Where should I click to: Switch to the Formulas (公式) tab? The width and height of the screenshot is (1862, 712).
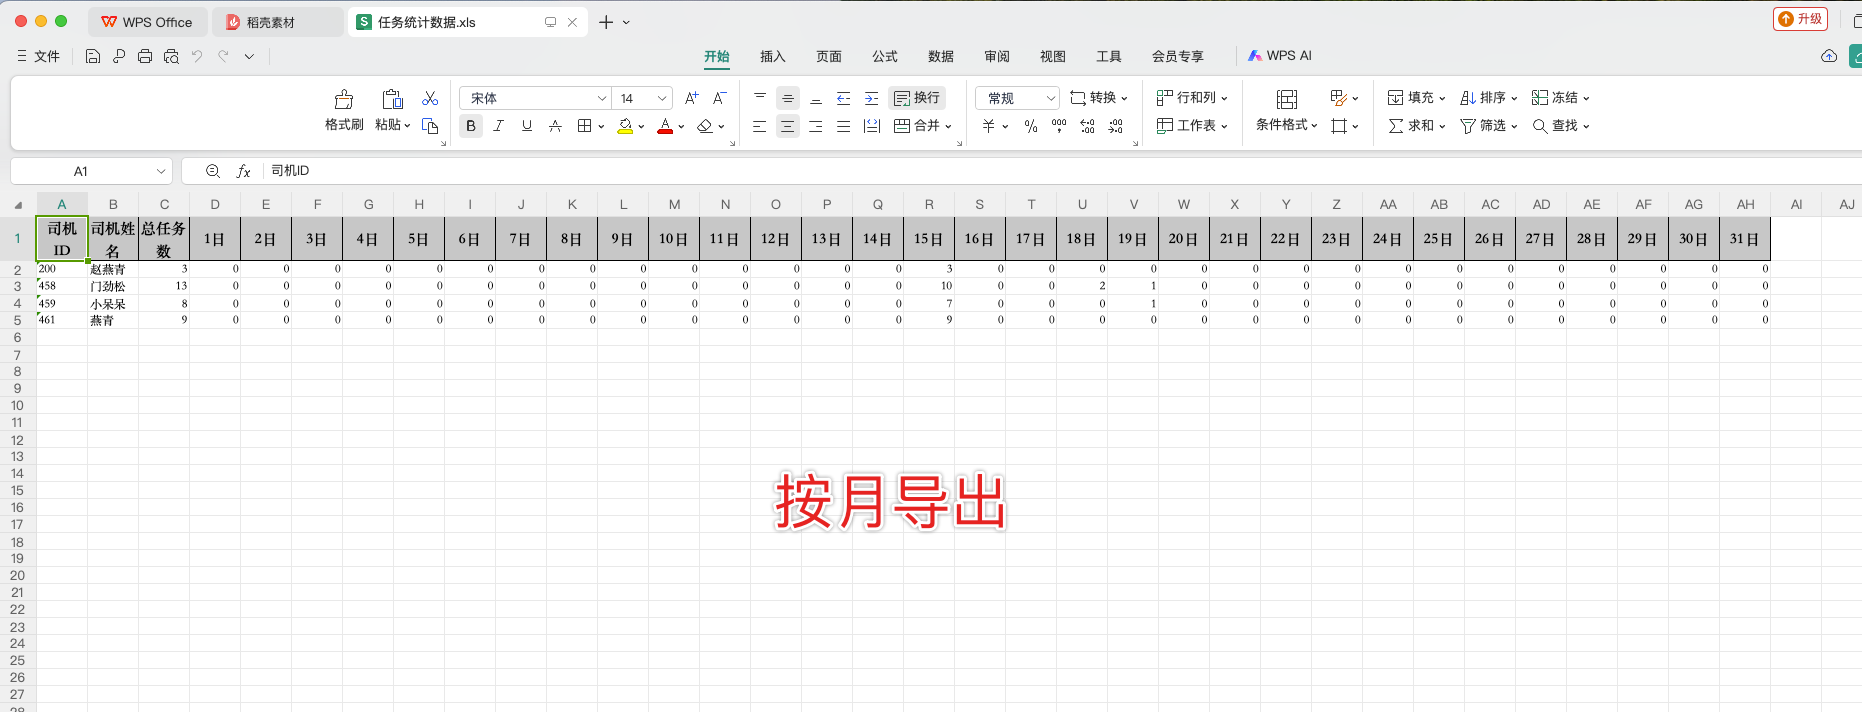[885, 56]
